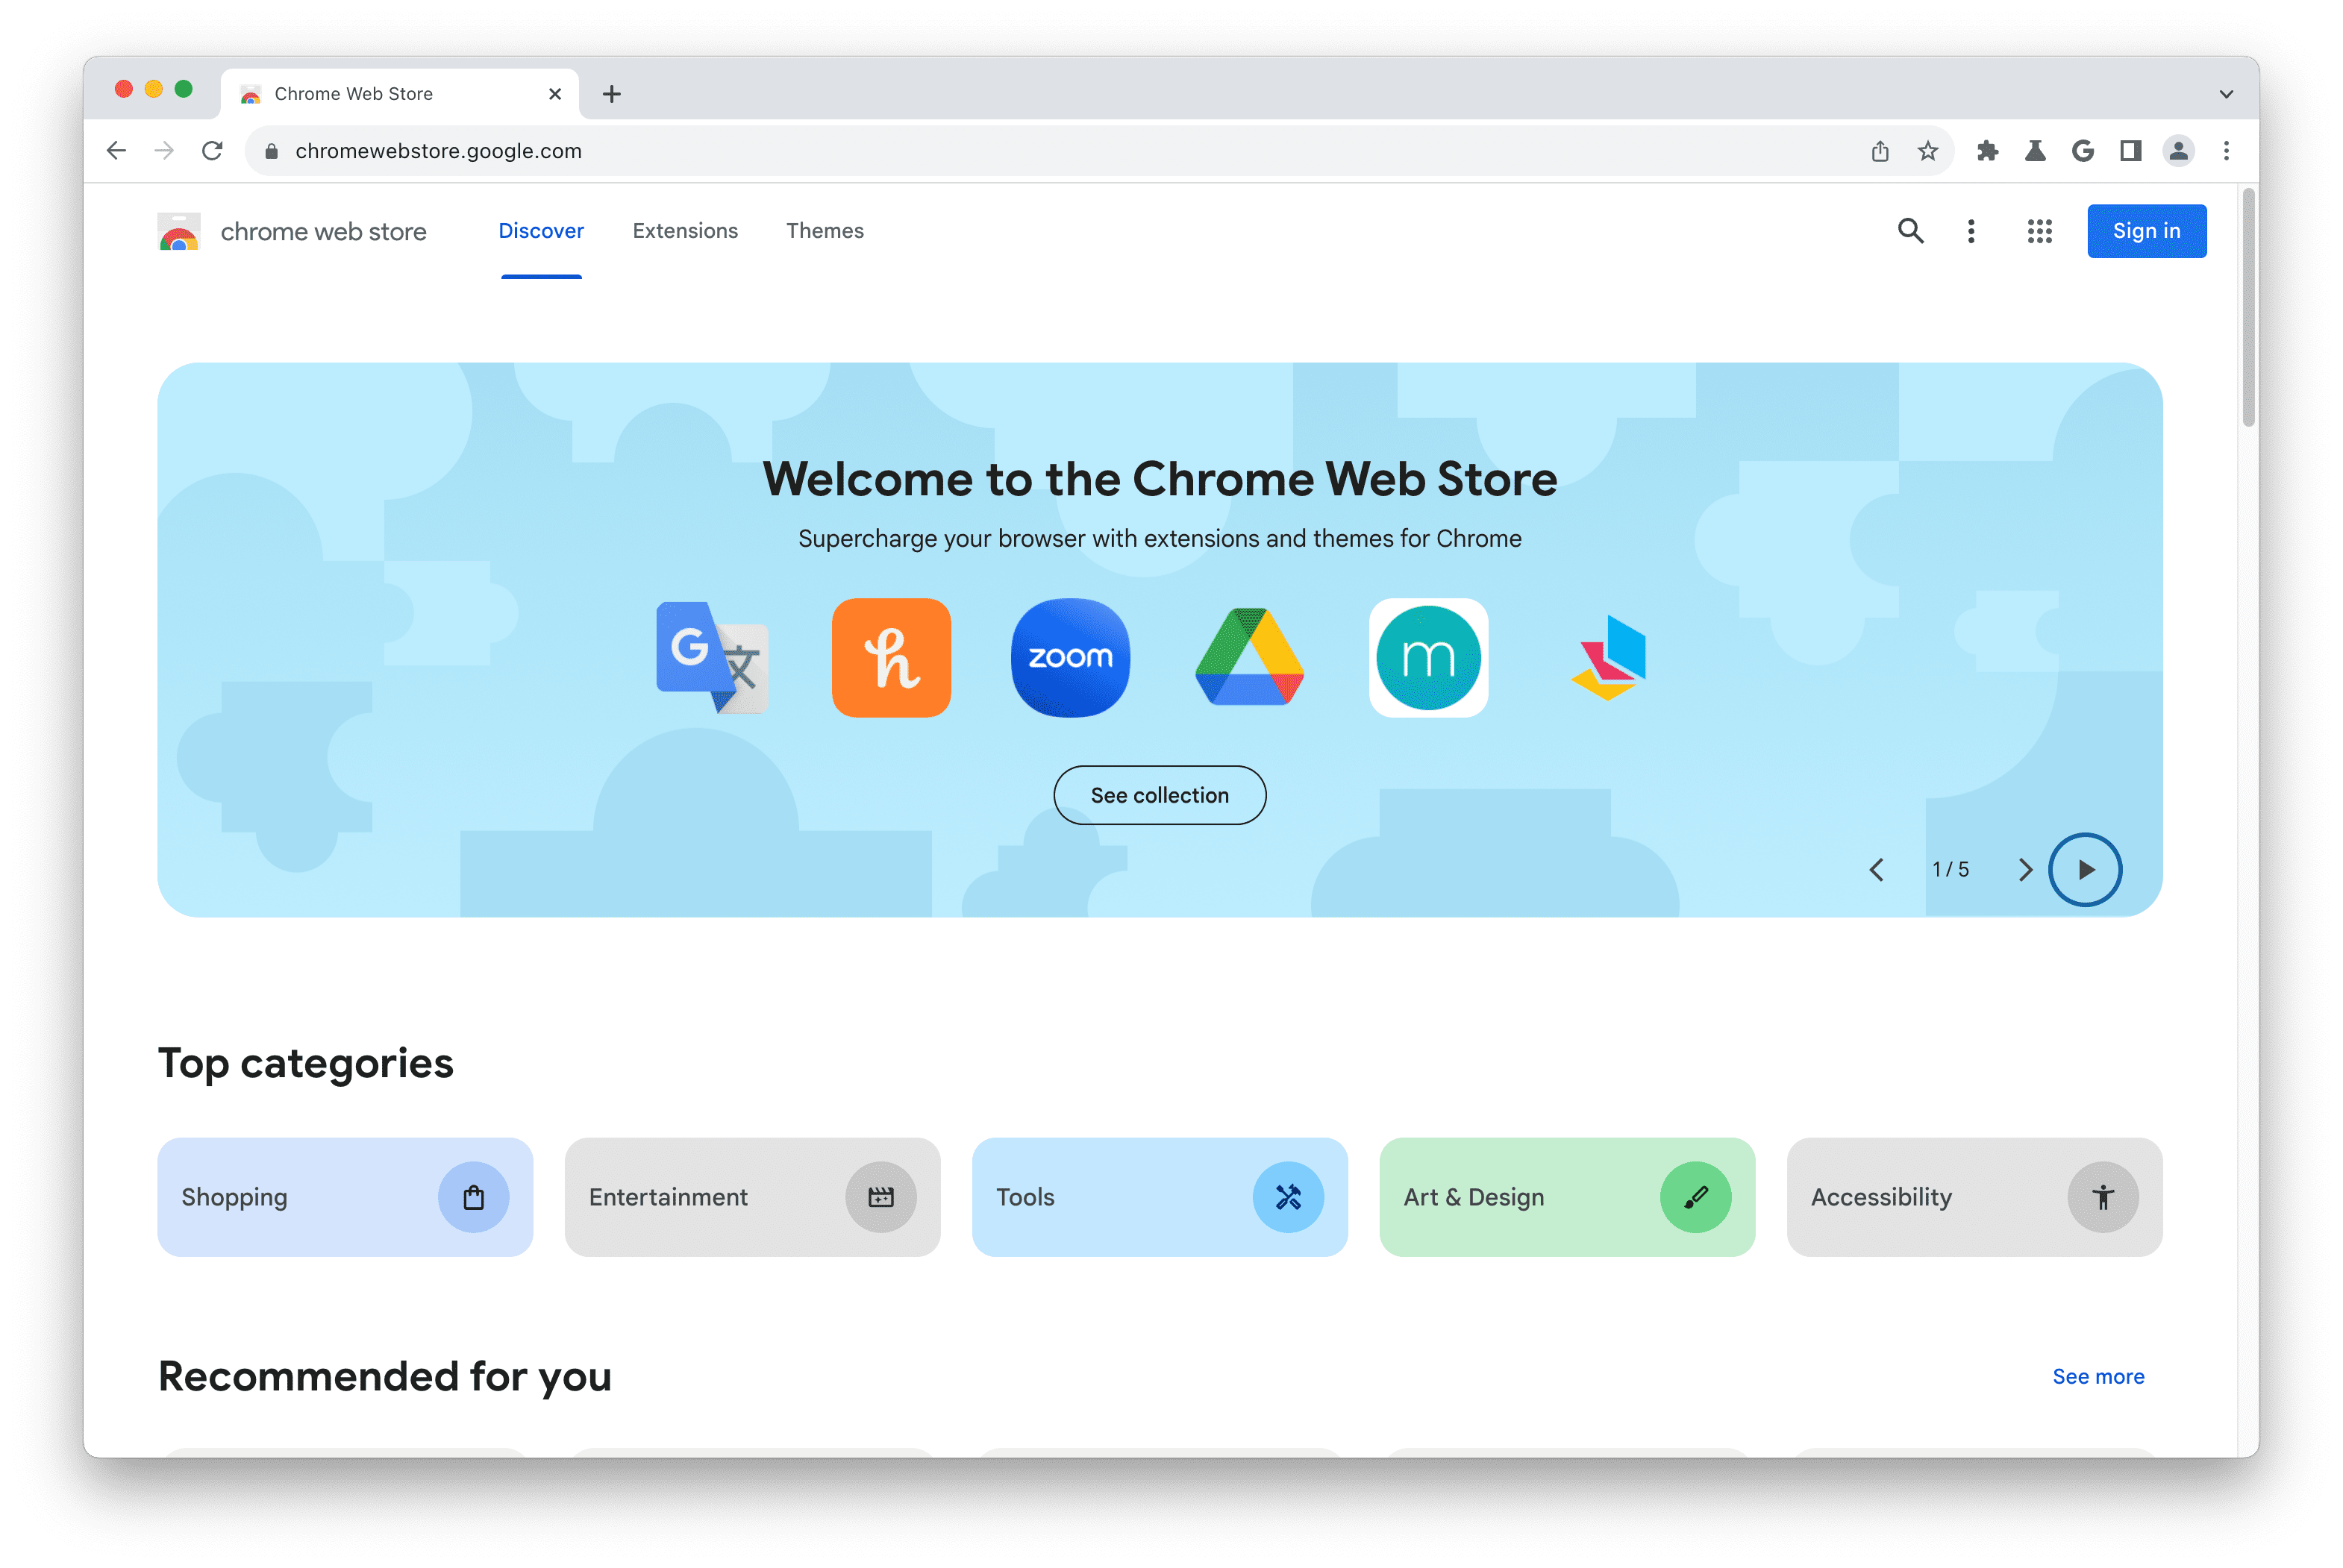2343x1568 pixels.
Task: Click the three-dot more options menu
Action: [x=1972, y=229]
